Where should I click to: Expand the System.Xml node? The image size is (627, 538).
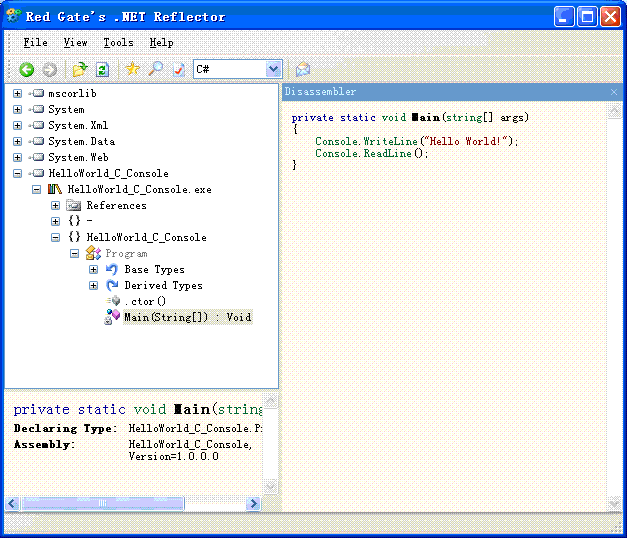17,125
